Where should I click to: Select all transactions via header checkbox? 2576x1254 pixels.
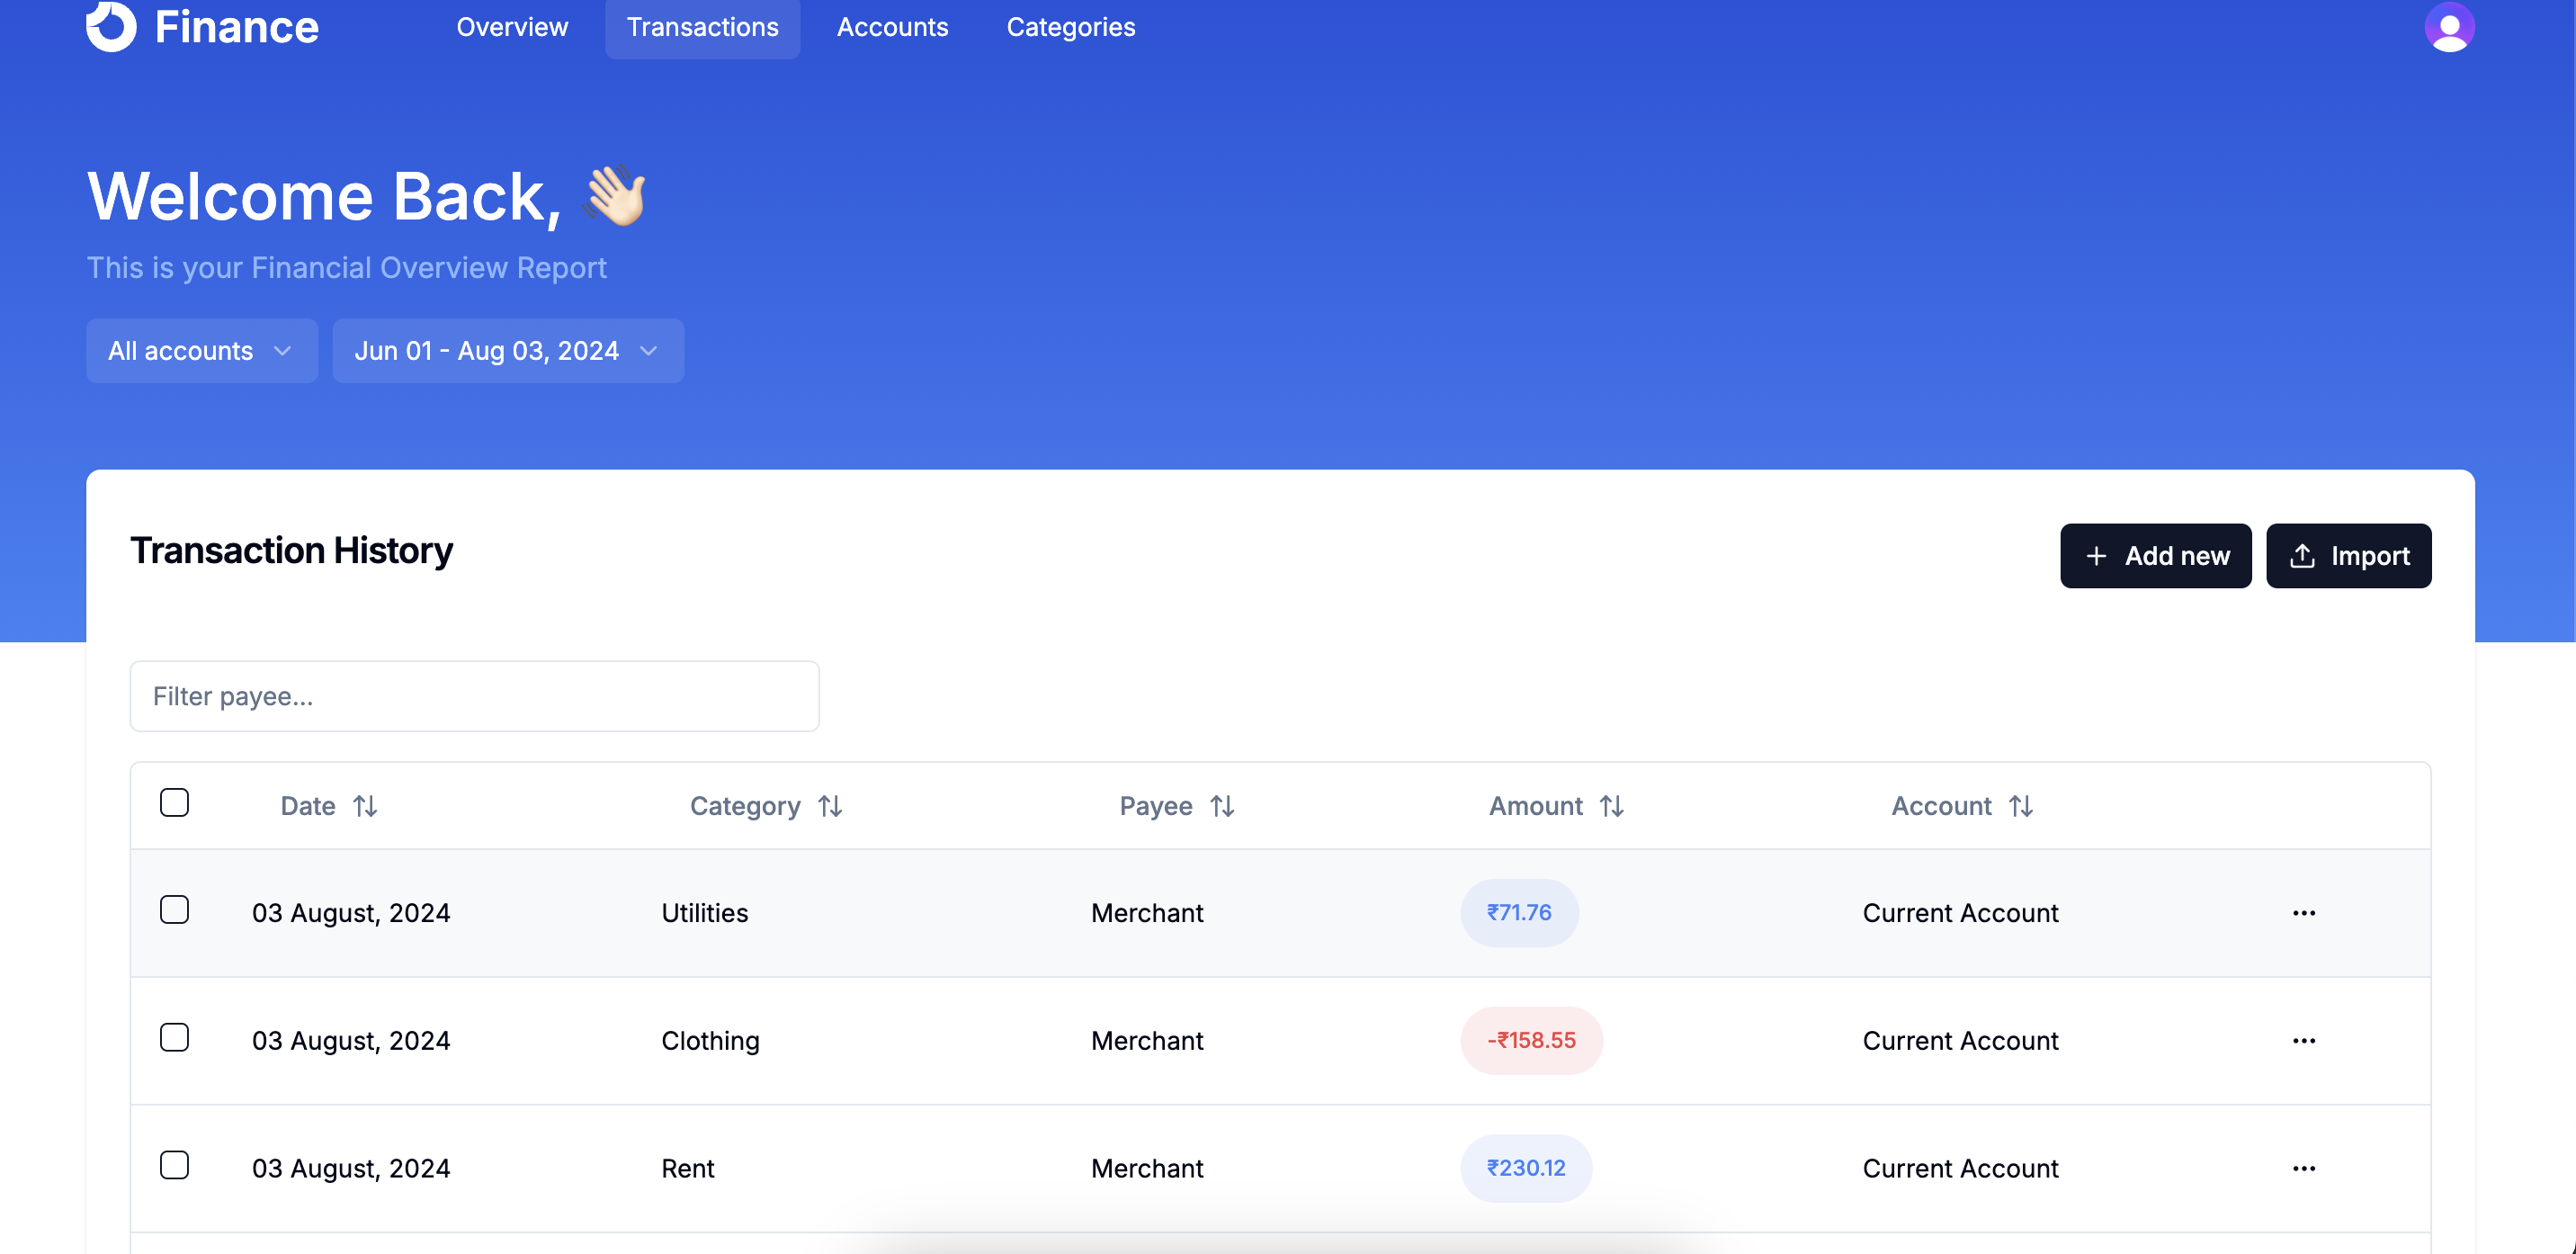coord(175,802)
